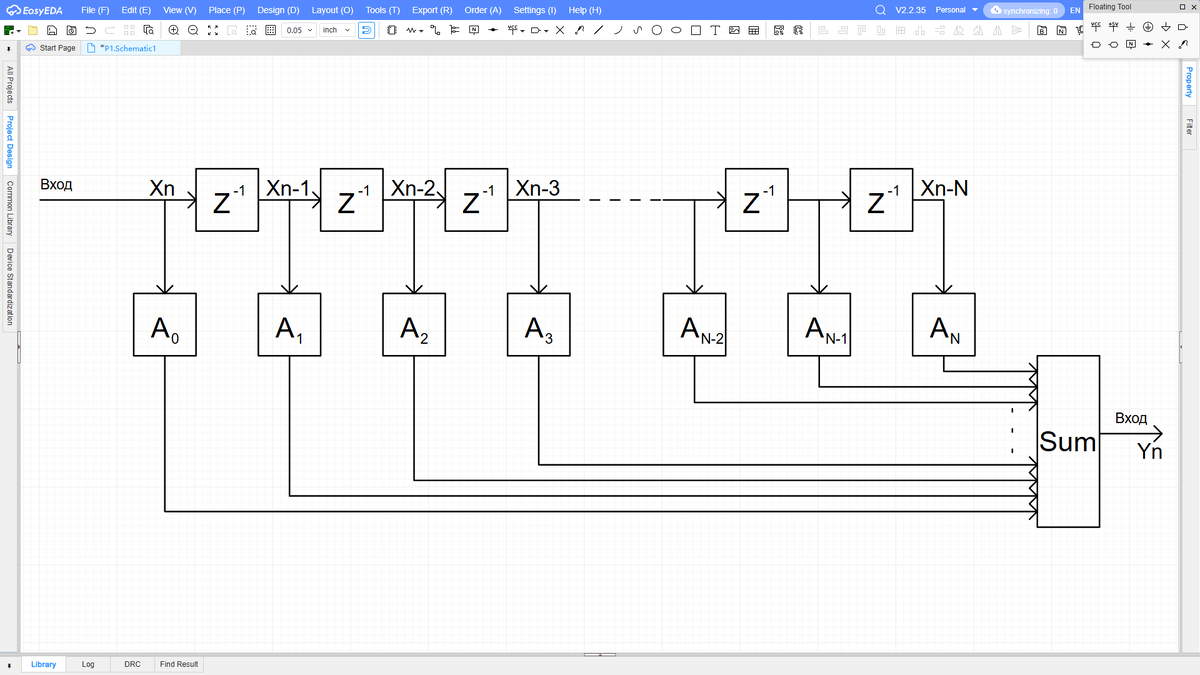Open the Tools menu
This screenshot has height=675, width=1200.
[x=383, y=10]
